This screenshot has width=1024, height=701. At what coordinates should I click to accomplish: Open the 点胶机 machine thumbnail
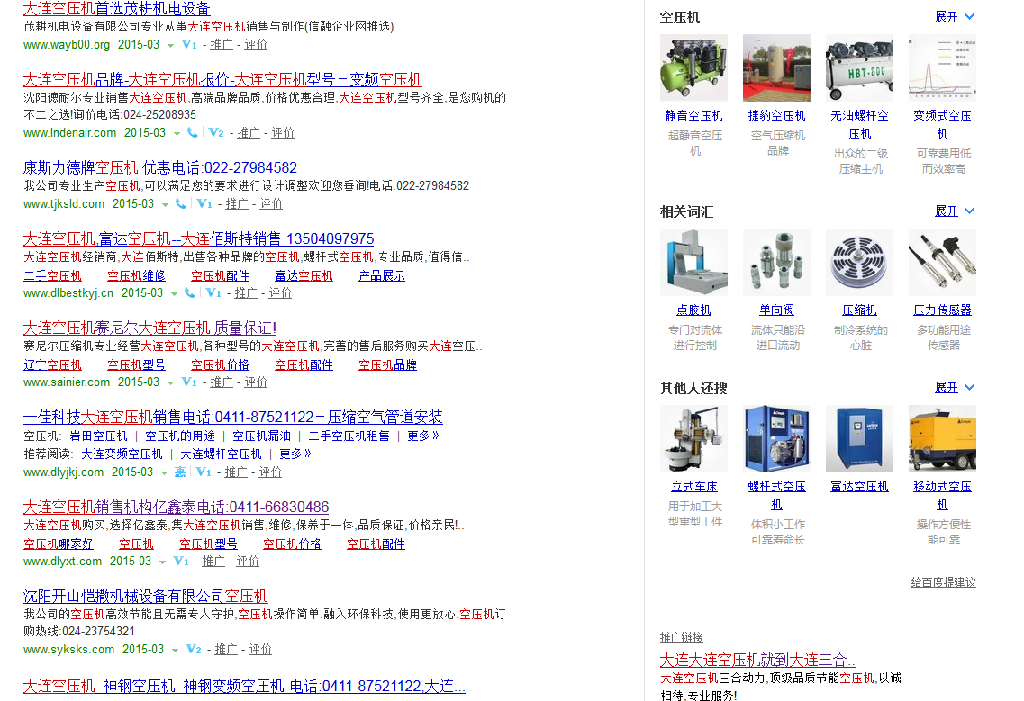coord(694,262)
